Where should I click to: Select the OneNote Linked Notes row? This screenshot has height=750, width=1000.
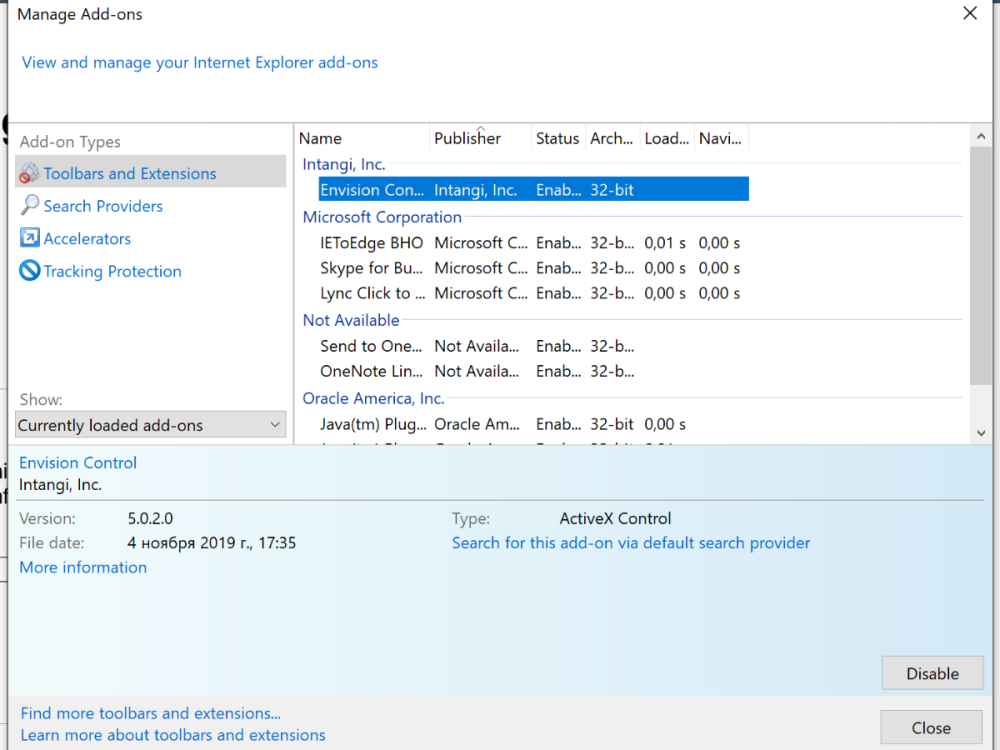point(371,371)
